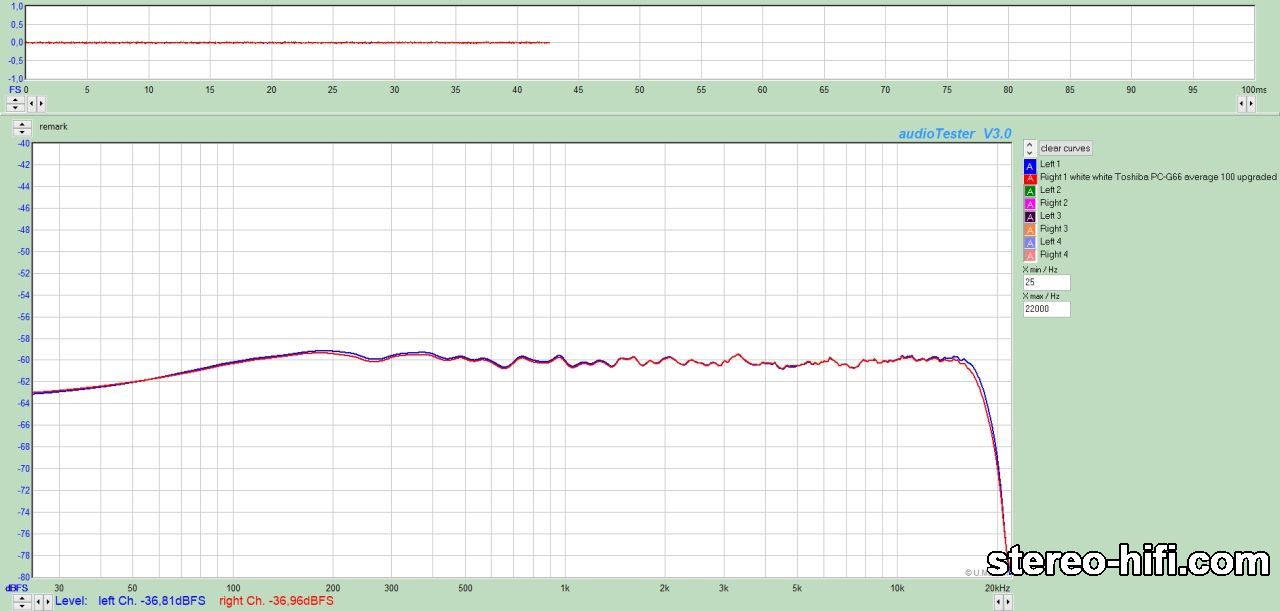Click the X max / Hz input field

coord(1046,310)
